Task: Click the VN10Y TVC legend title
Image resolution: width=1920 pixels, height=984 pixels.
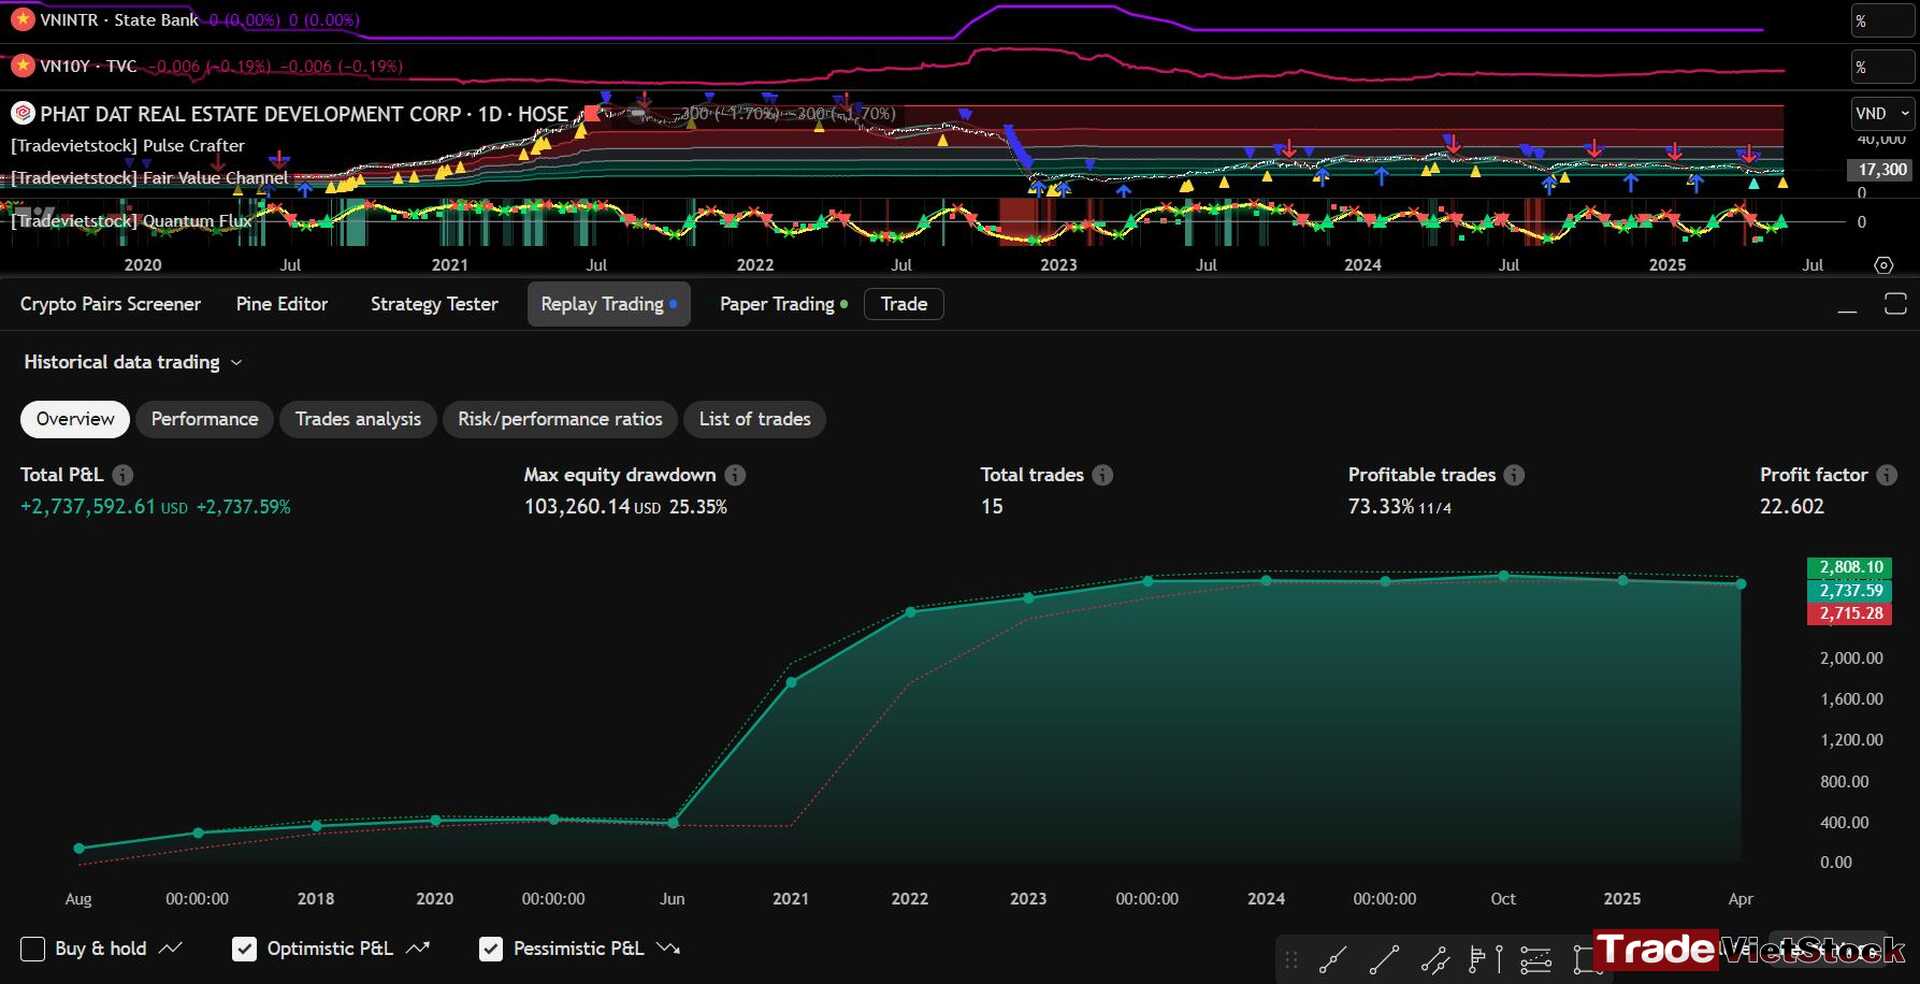Action: click(88, 66)
